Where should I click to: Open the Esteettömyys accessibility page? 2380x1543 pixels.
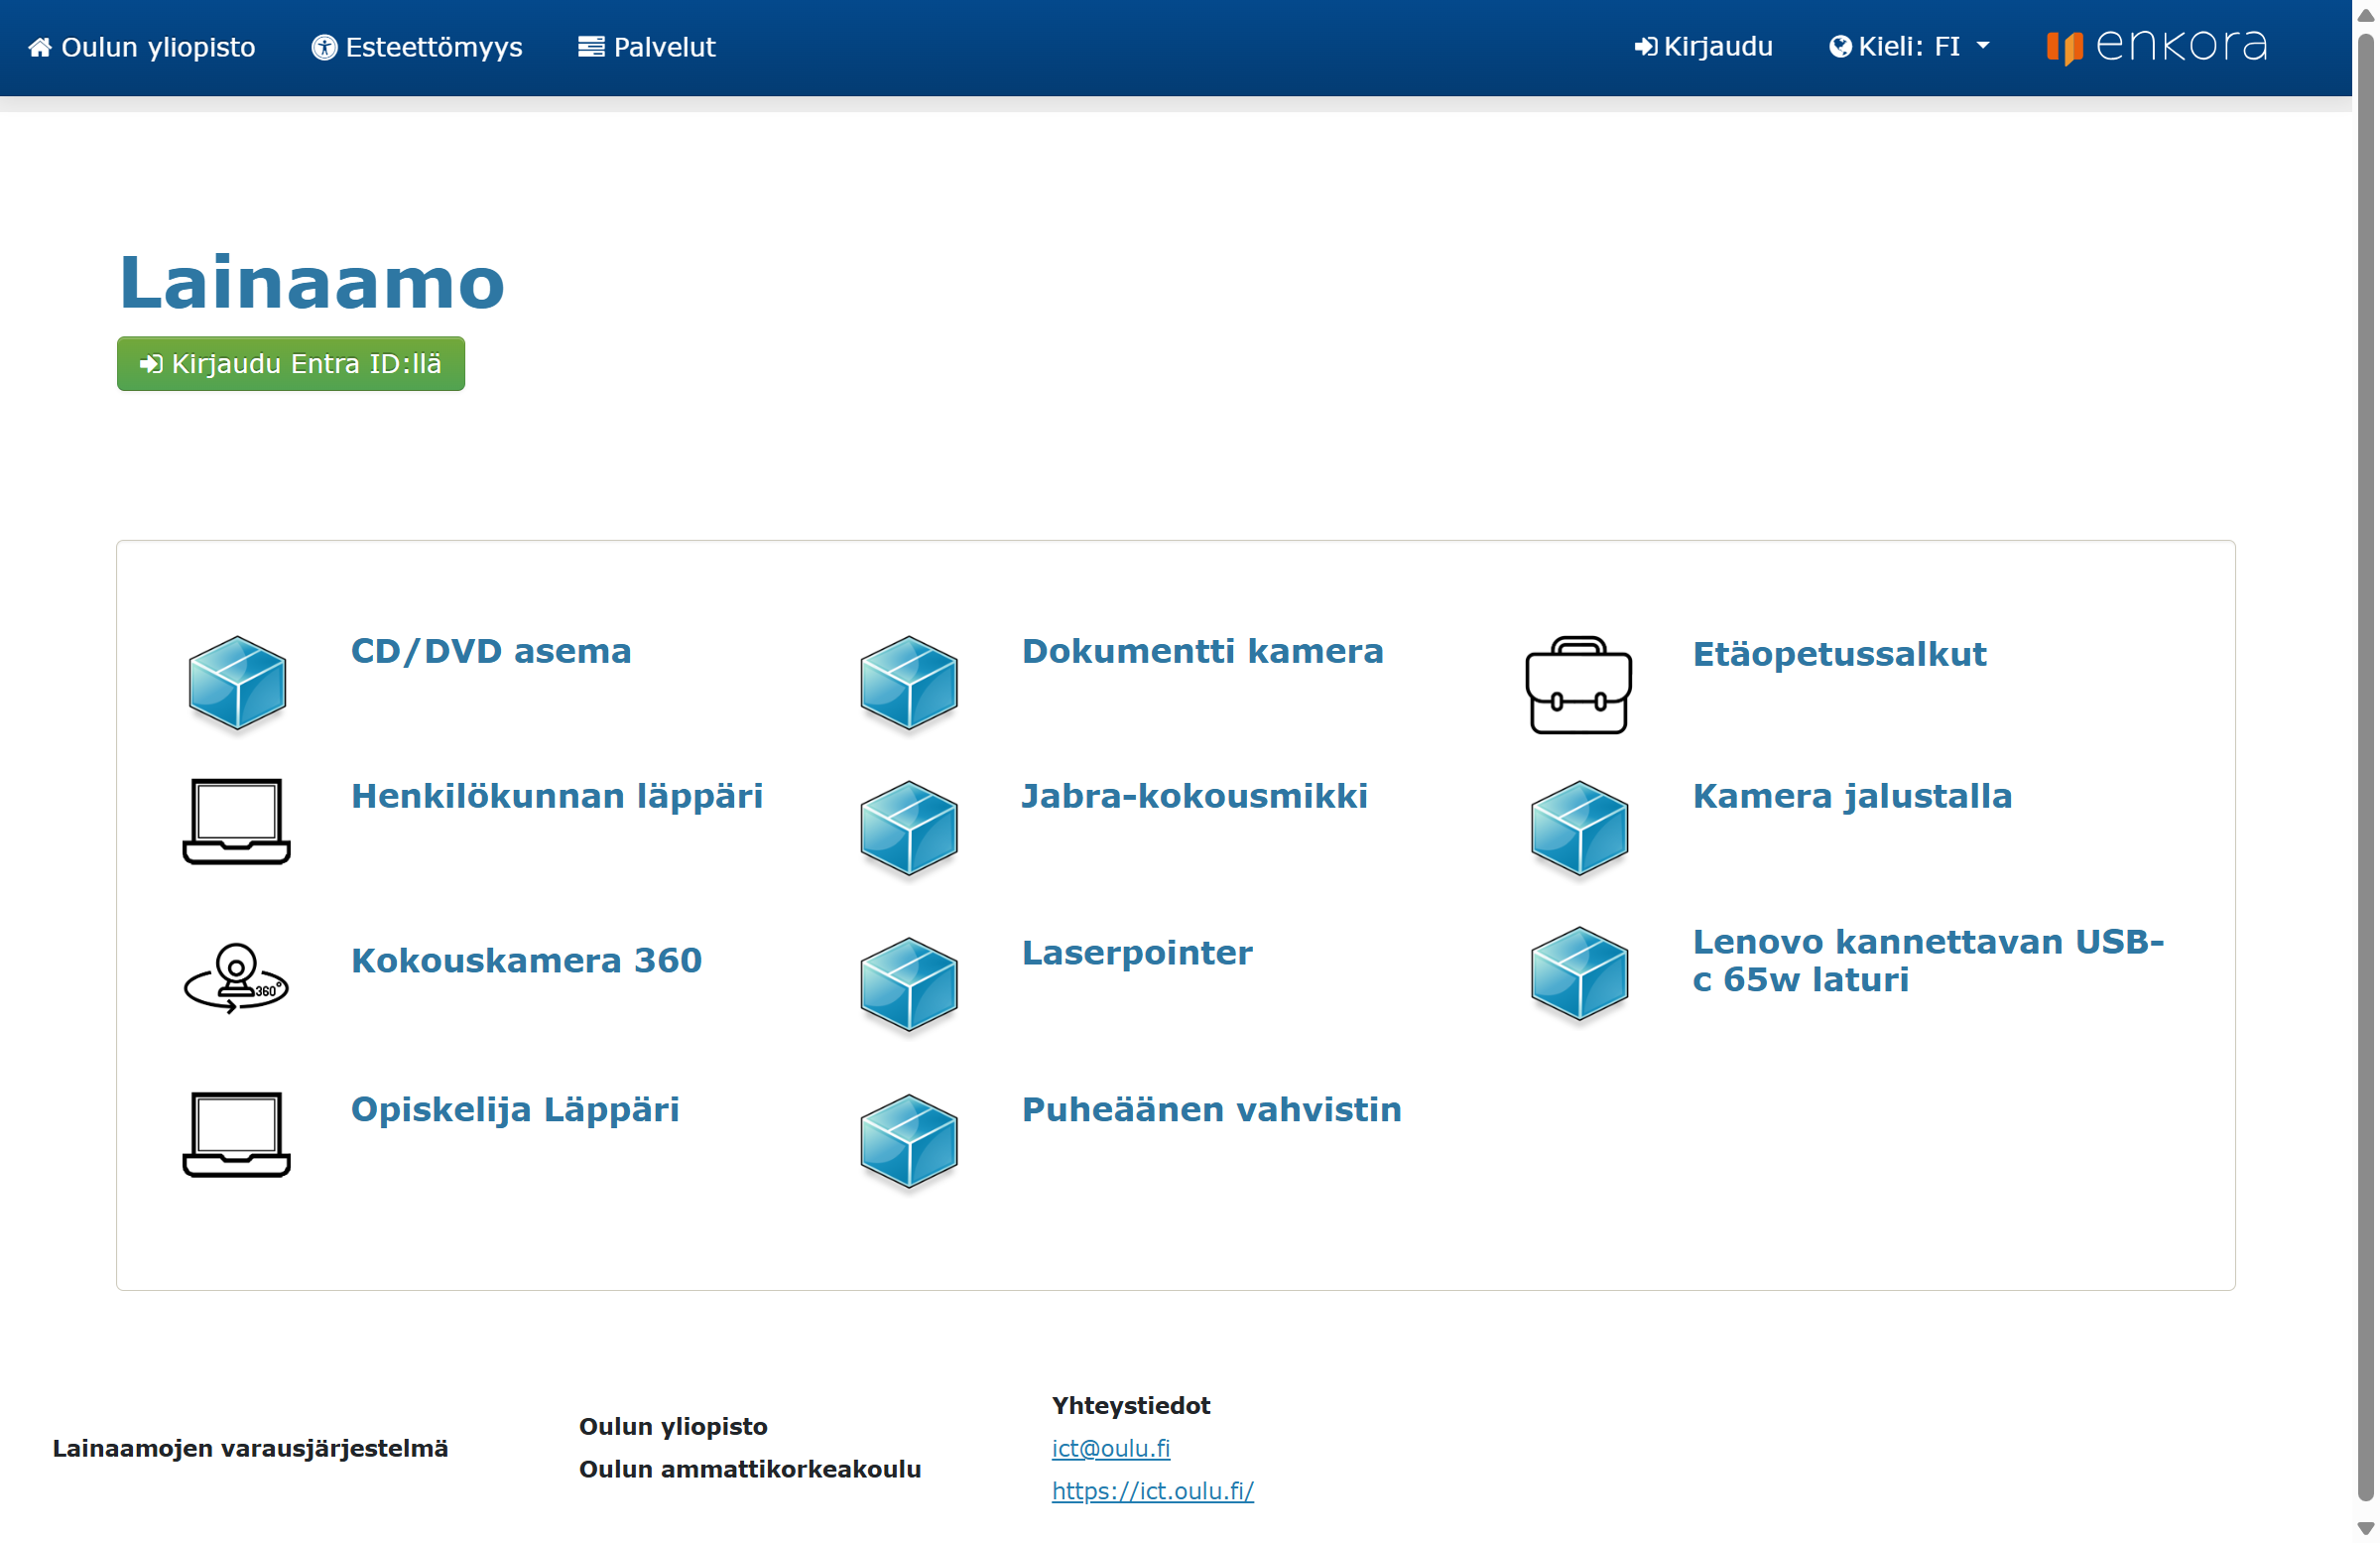[x=417, y=47]
